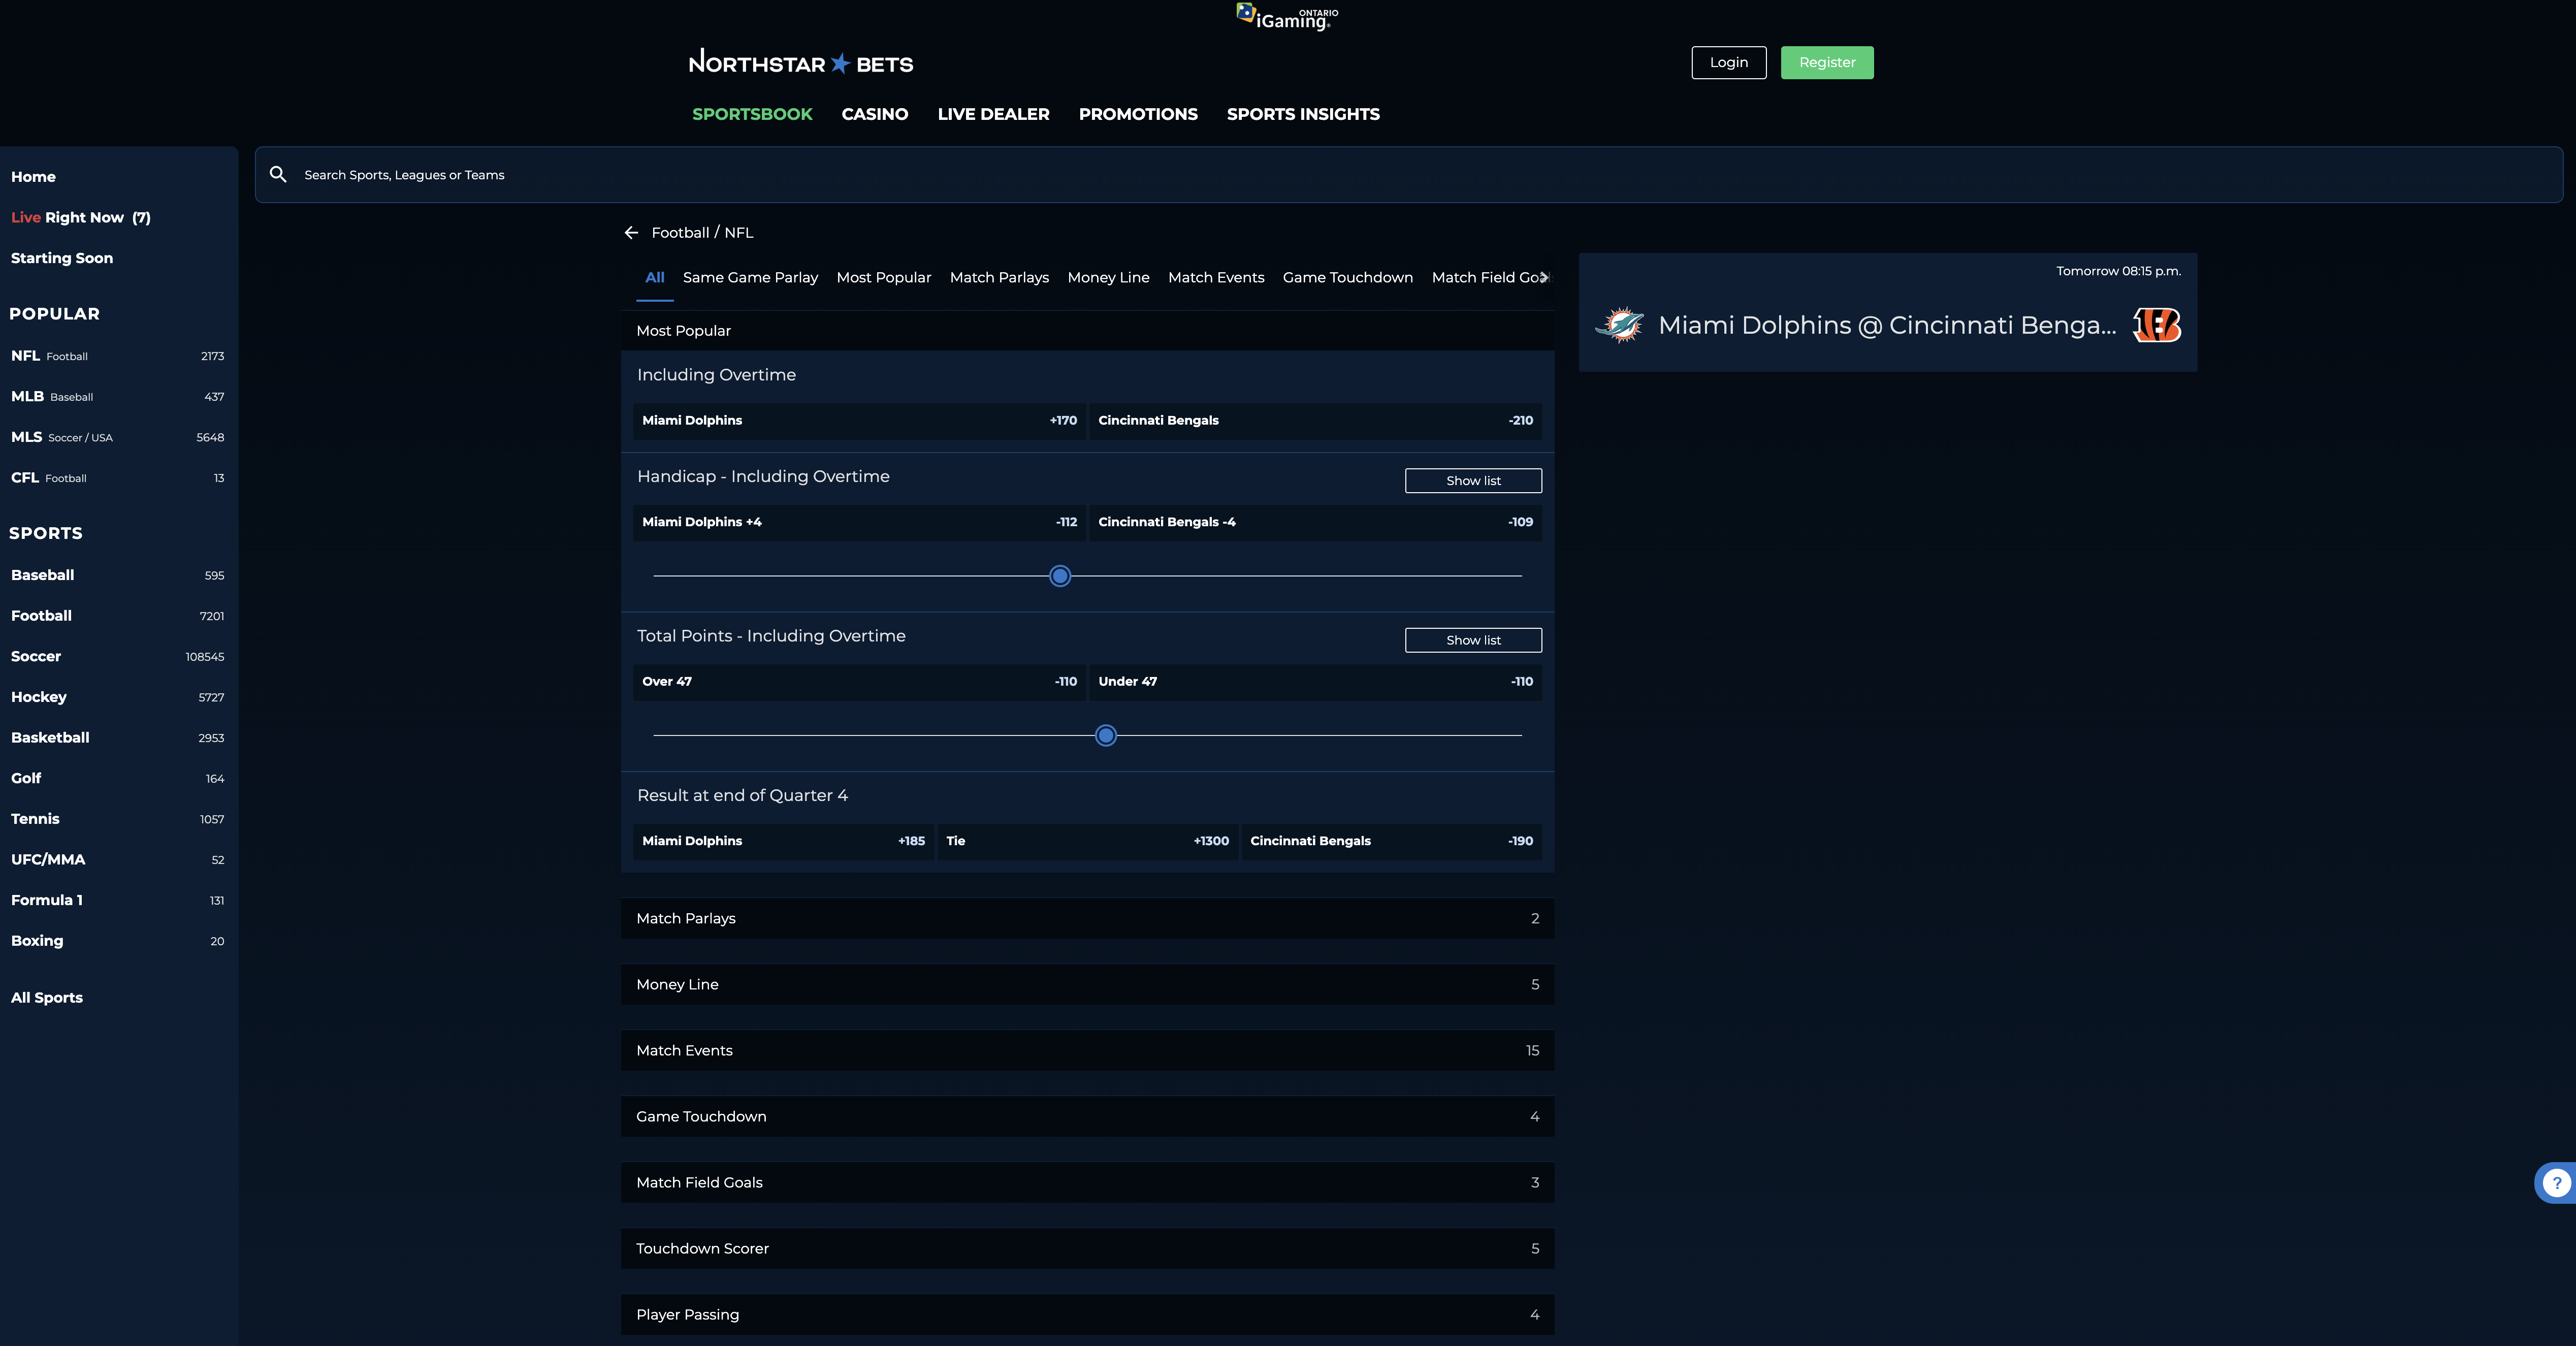The image size is (2576, 1346).
Task: Go to Home in the sidebar
Action: click(33, 177)
